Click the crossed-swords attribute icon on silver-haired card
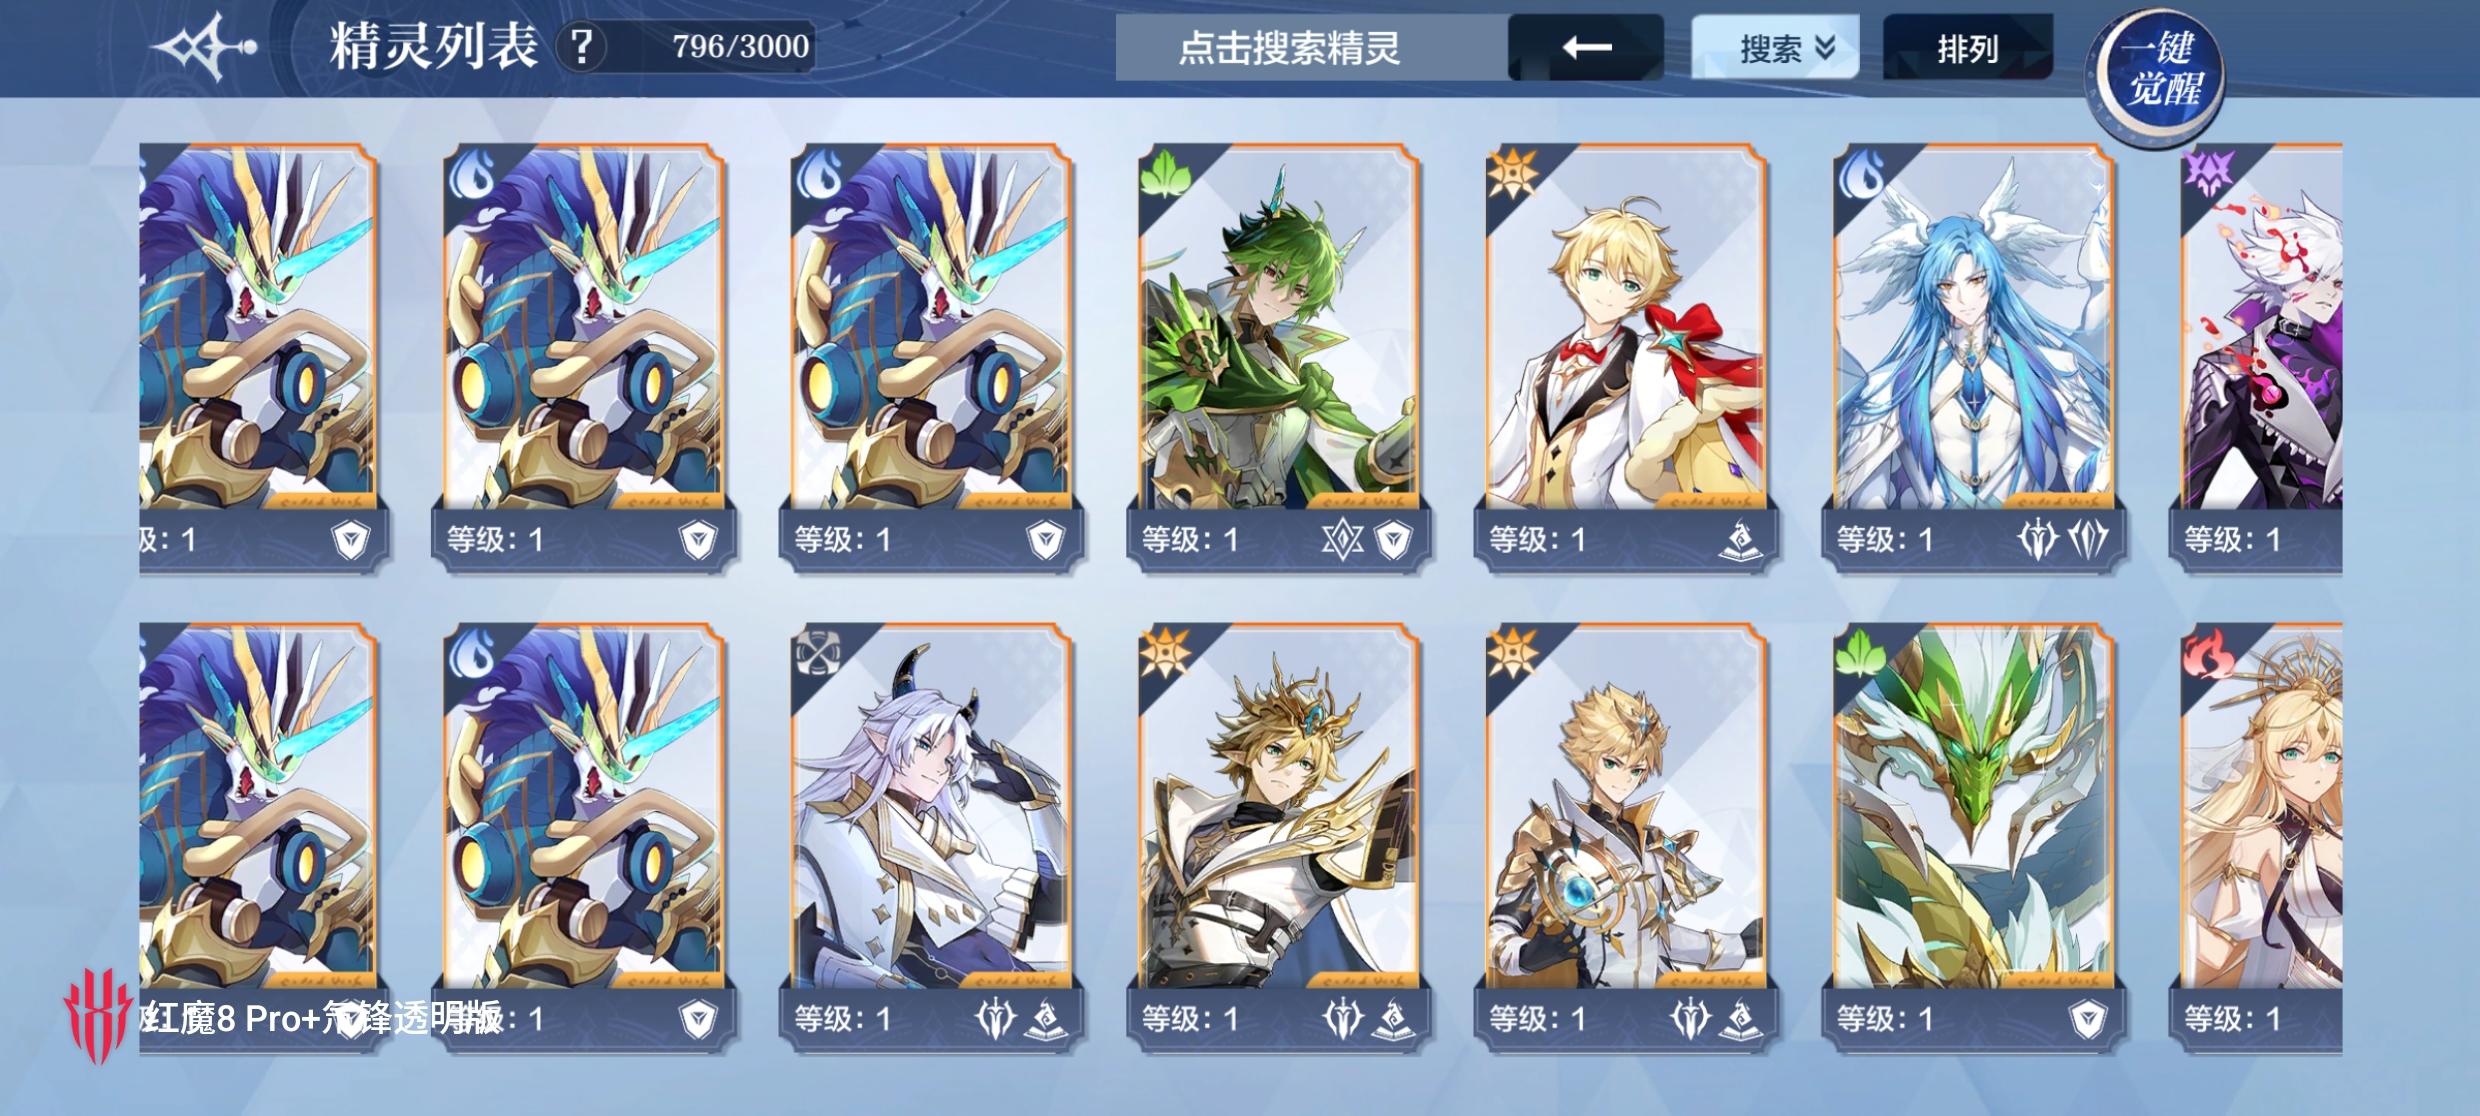The height and width of the screenshot is (1116, 2480). point(816,653)
